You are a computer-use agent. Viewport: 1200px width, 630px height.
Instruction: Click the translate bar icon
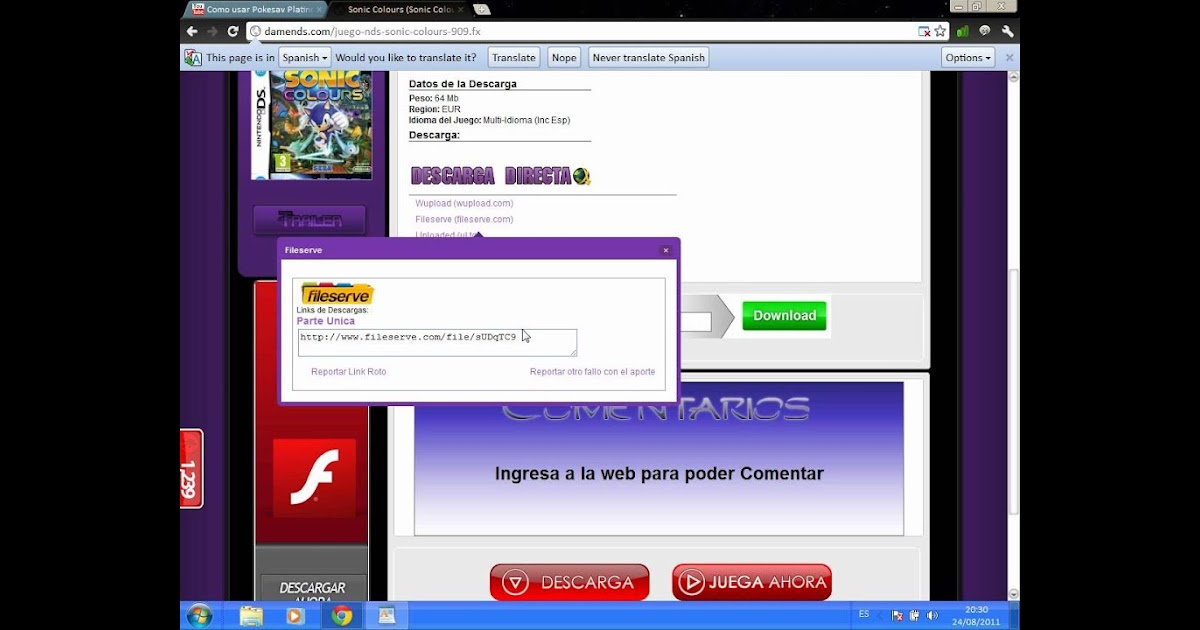point(193,58)
